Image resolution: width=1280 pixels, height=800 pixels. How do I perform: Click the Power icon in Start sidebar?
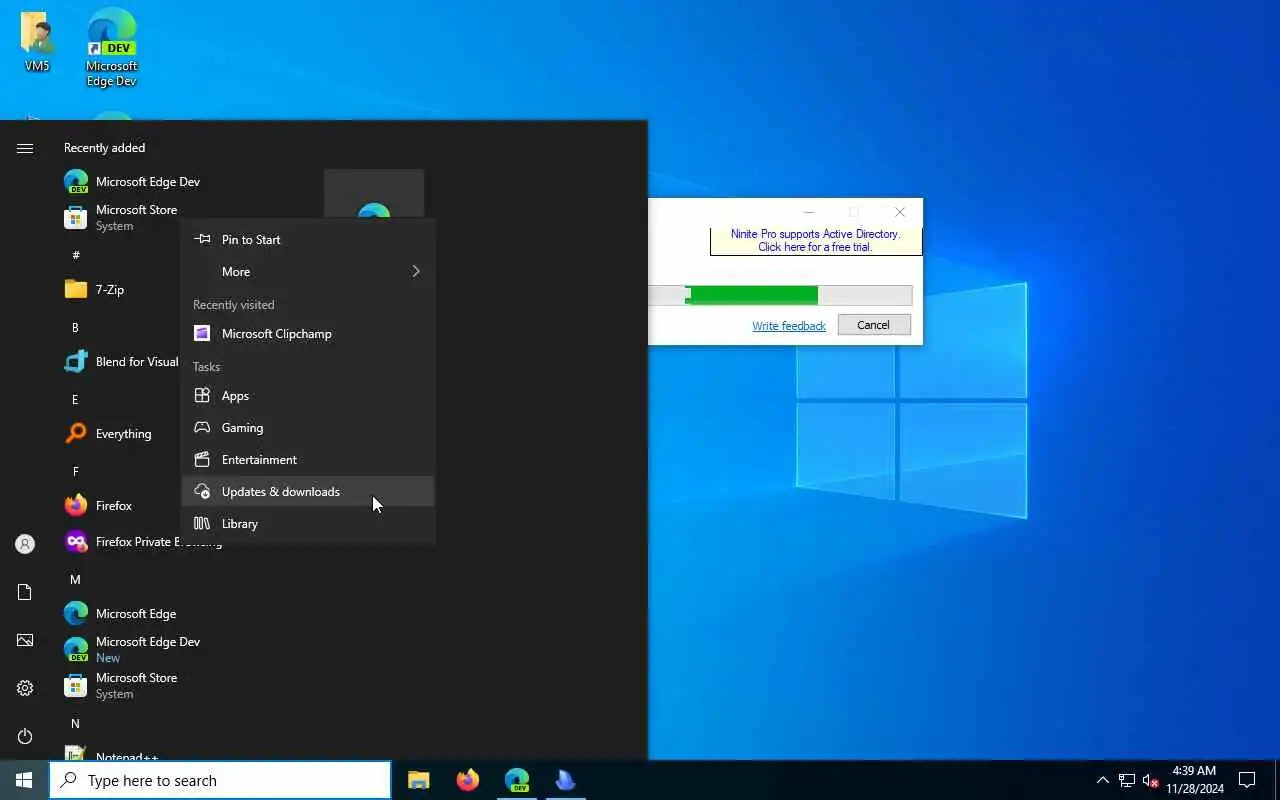[25, 736]
